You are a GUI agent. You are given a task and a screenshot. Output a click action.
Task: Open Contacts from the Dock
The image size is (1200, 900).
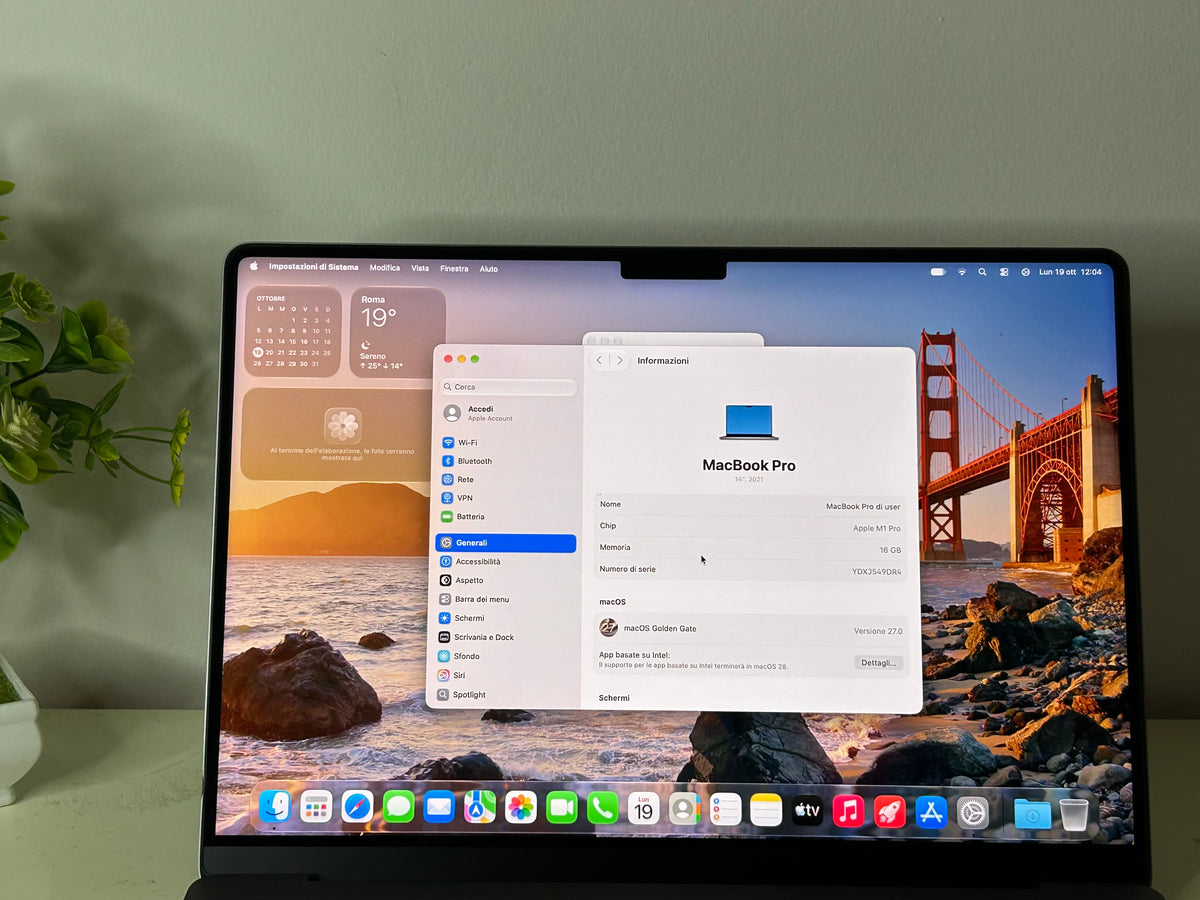[x=685, y=808]
